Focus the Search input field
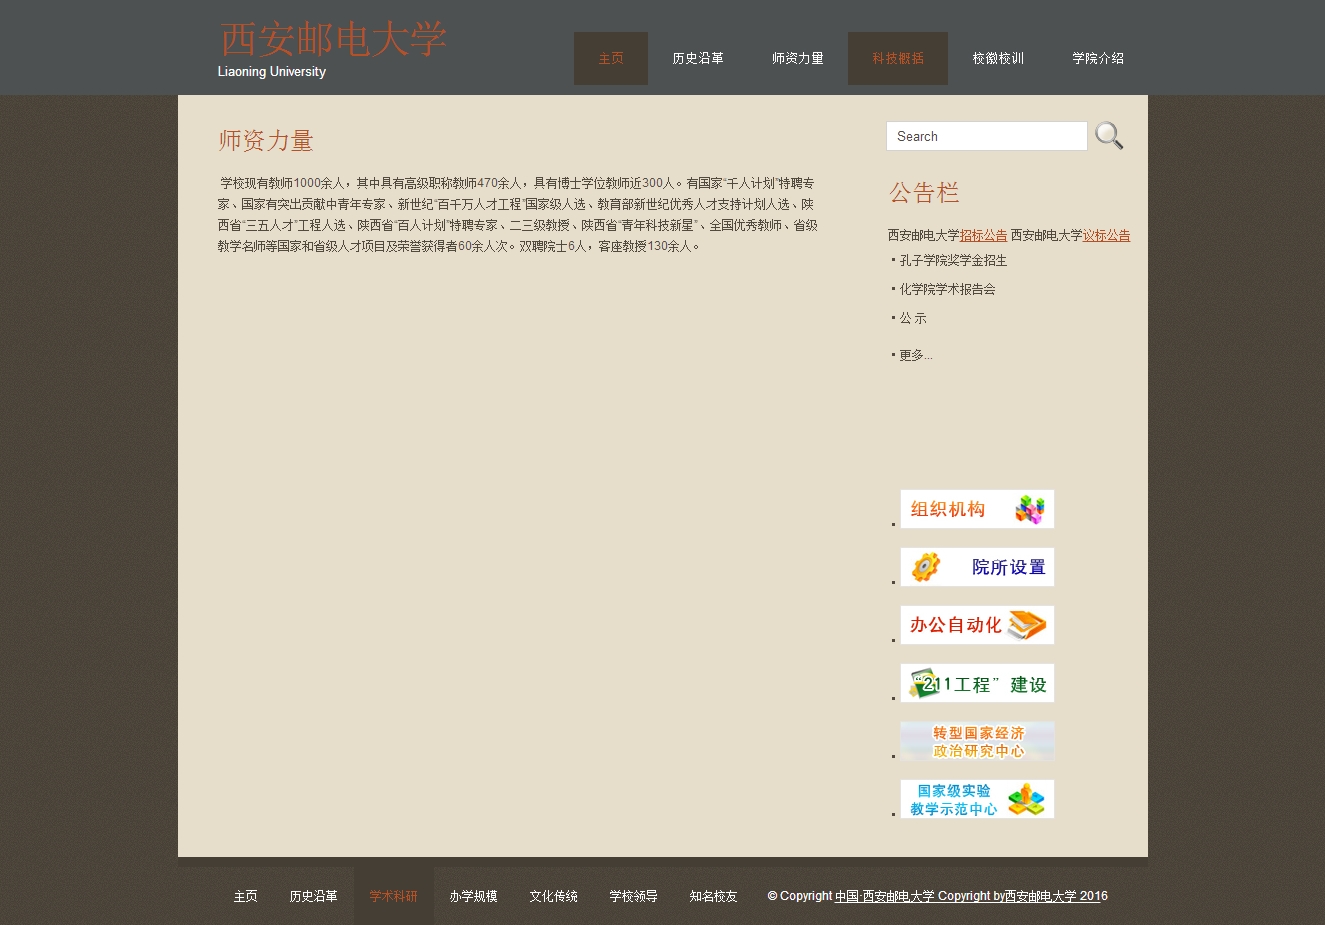Screen dimensions: 1325x925 (x=986, y=136)
